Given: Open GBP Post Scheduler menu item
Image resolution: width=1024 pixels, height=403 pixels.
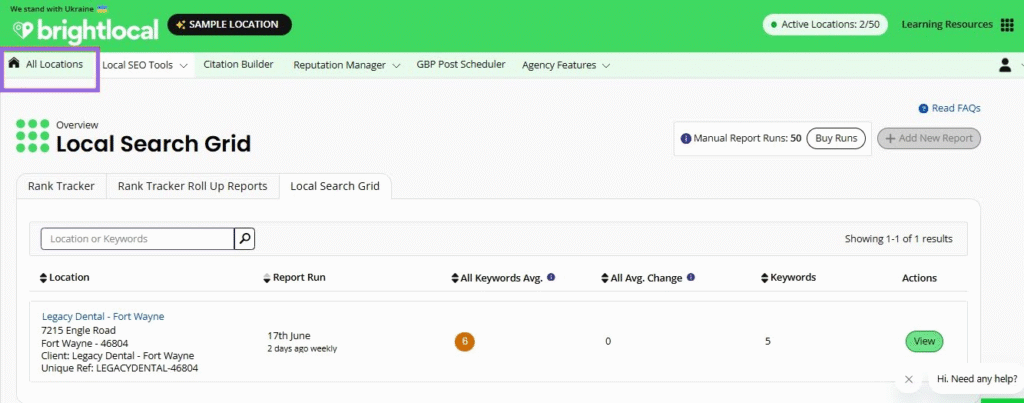Looking at the screenshot, I should pyautogui.click(x=461, y=64).
